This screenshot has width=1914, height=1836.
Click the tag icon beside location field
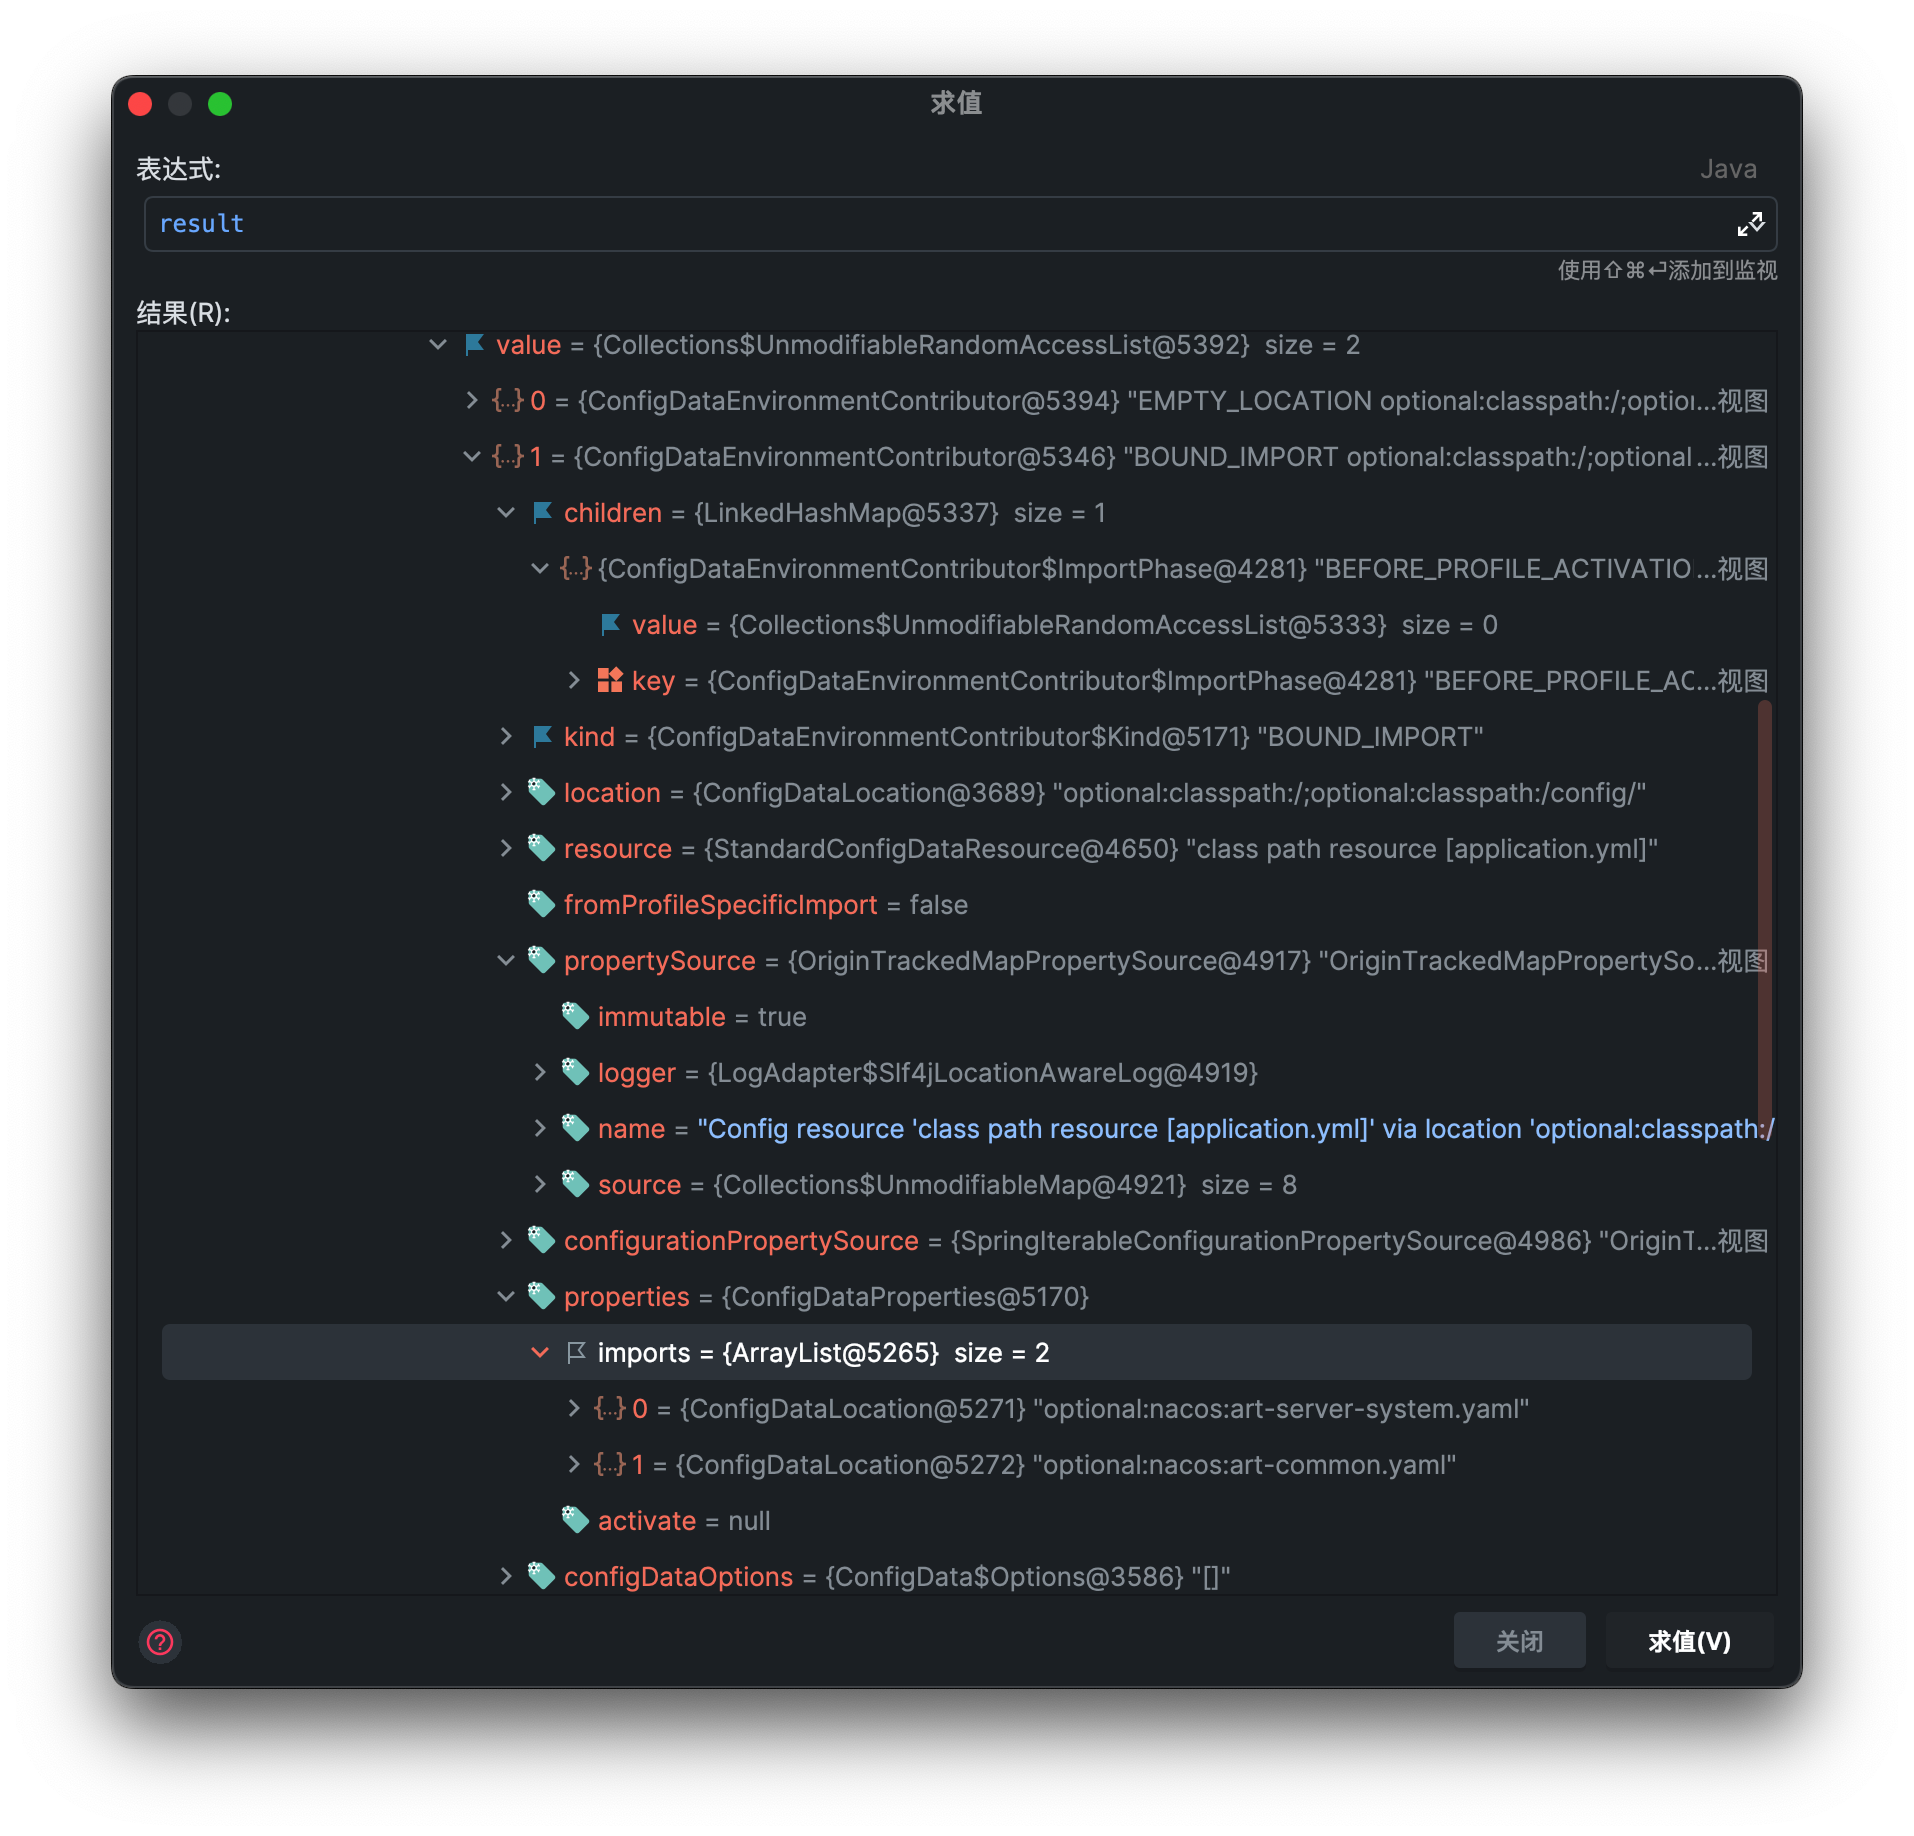tap(541, 793)
